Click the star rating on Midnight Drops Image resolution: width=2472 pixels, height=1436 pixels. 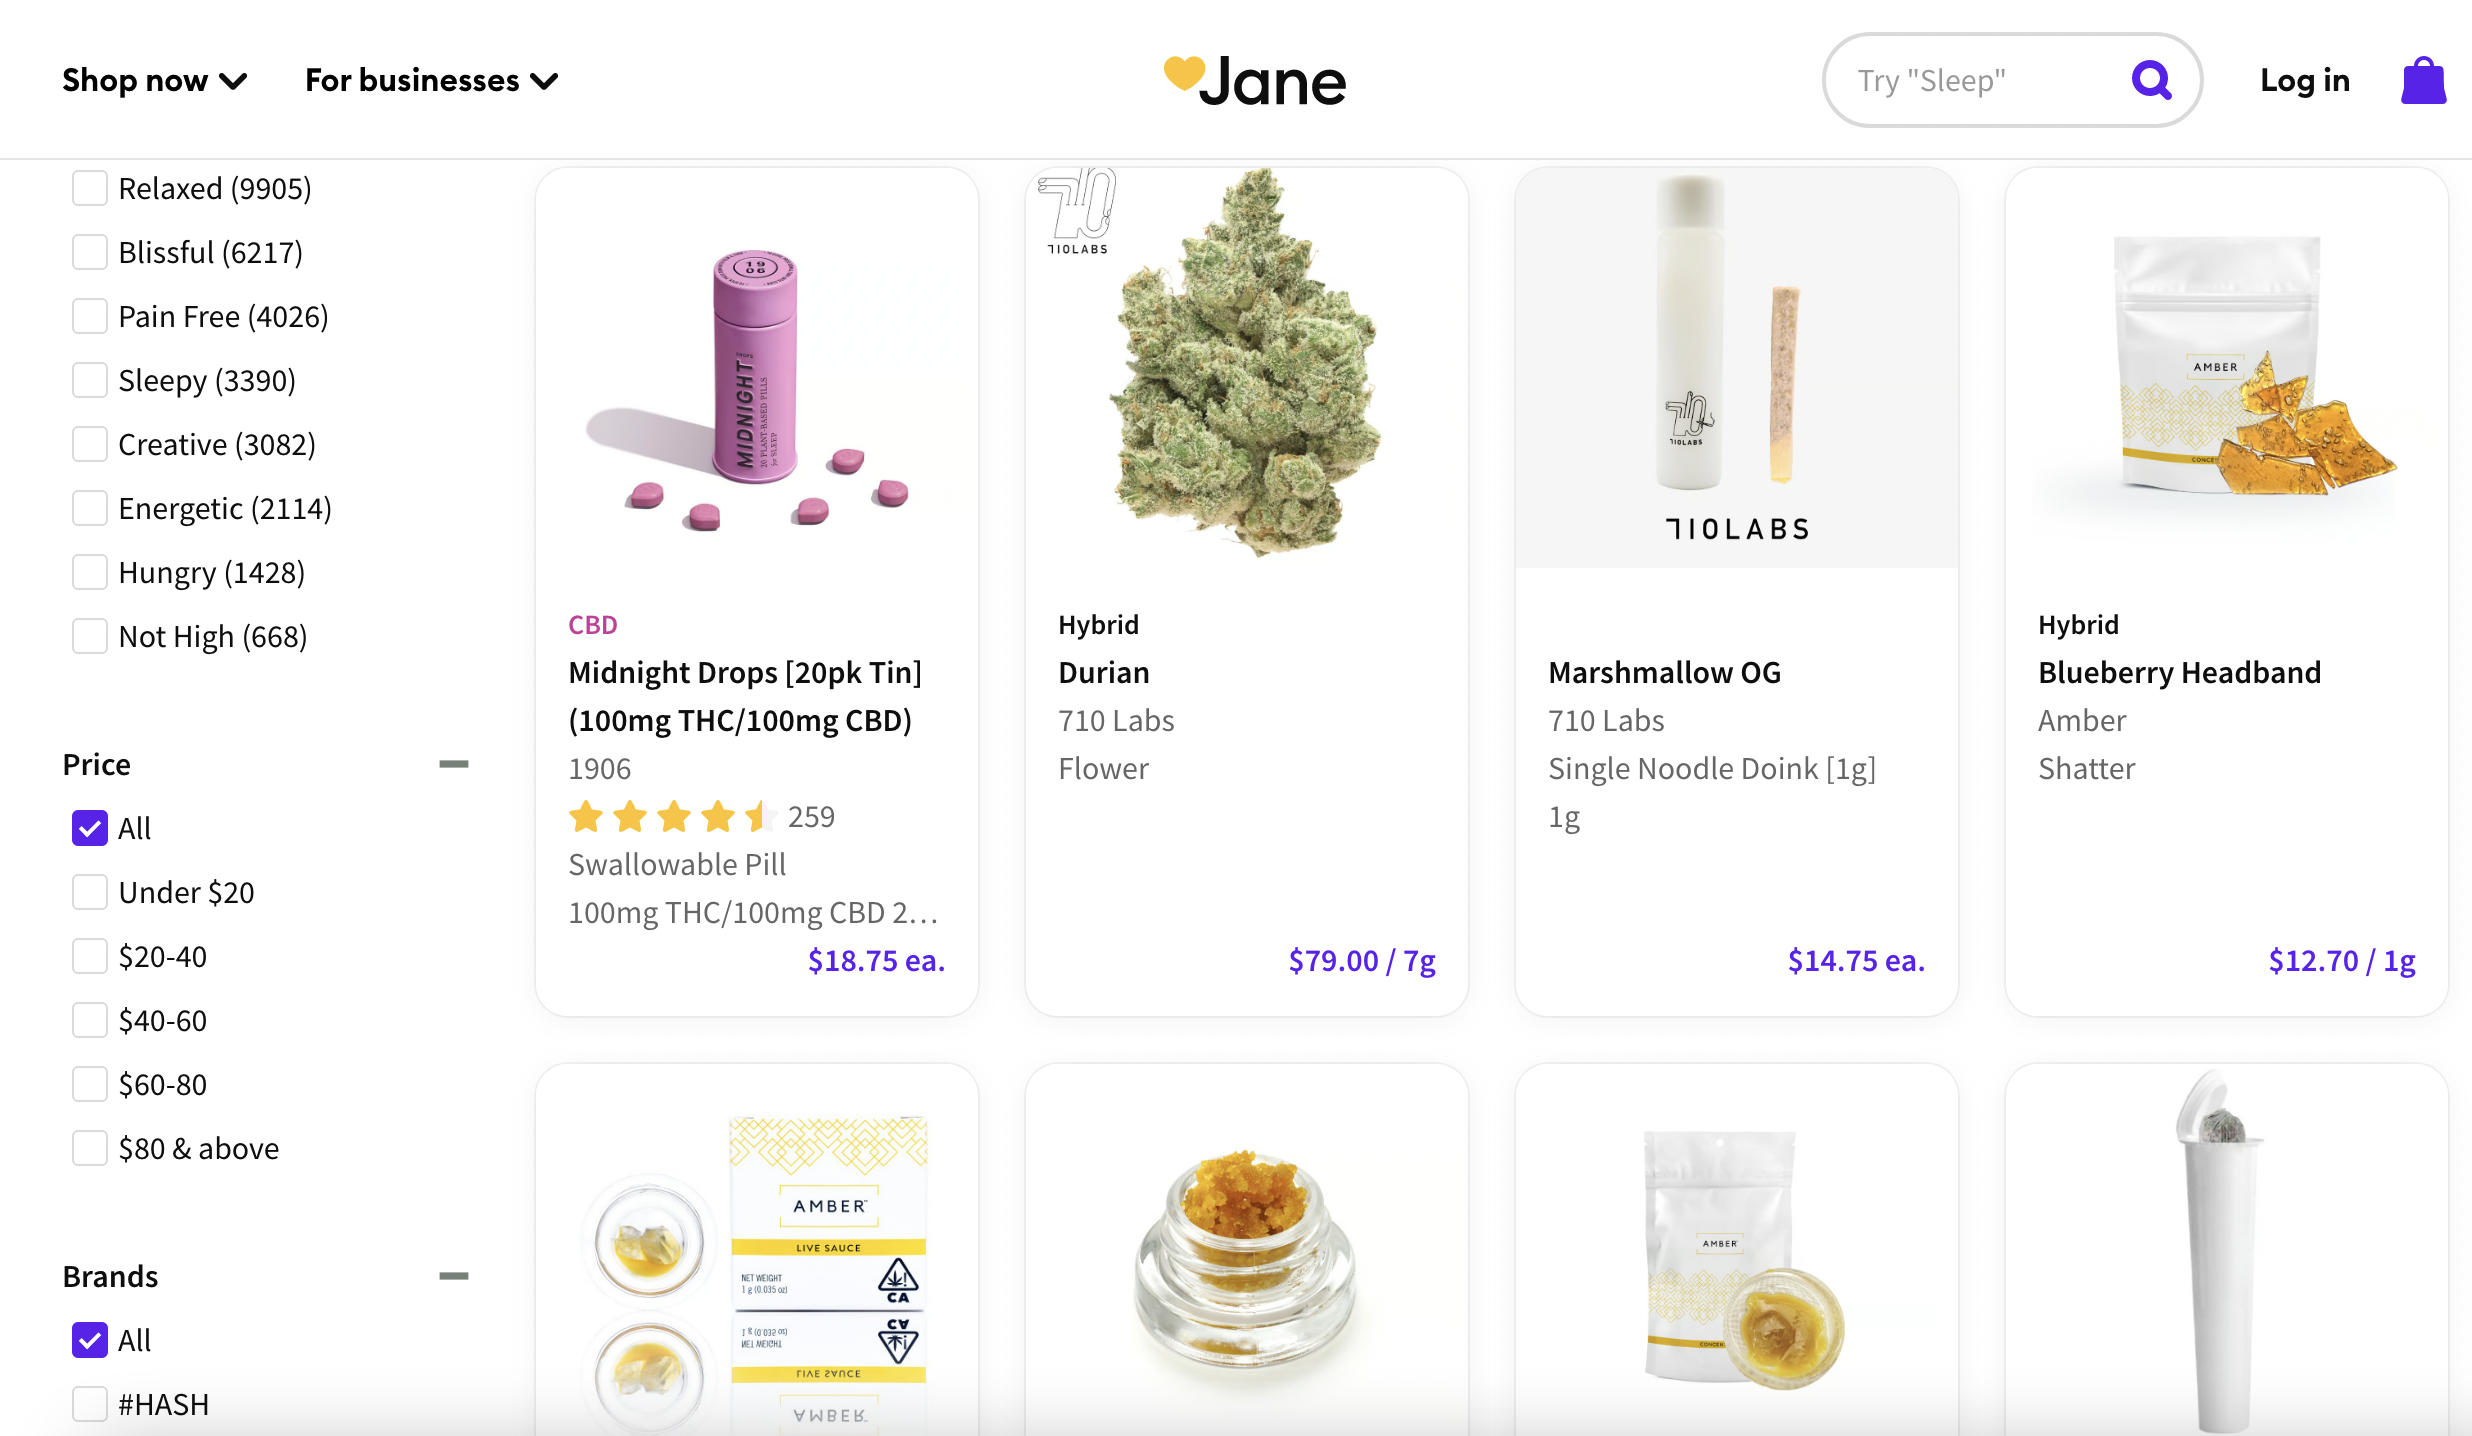(673, 817)
